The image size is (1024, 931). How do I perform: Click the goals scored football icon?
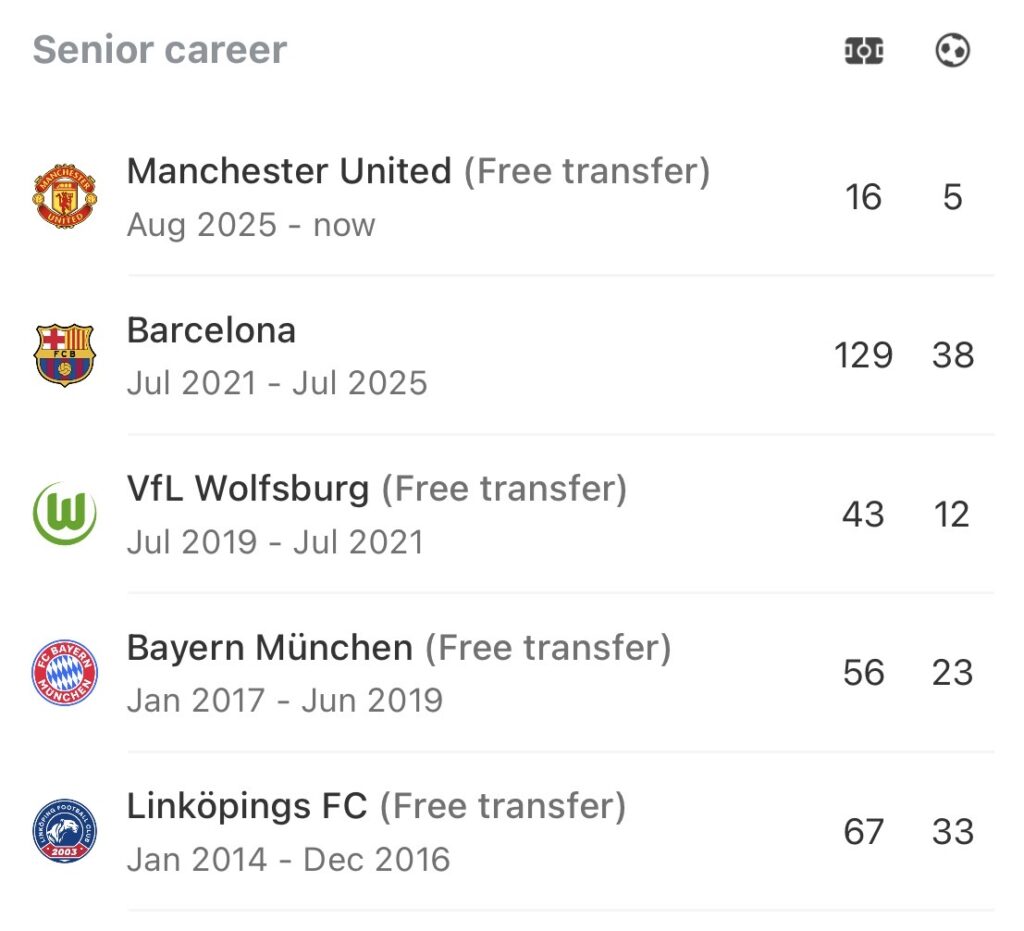[x=952, y=51]
